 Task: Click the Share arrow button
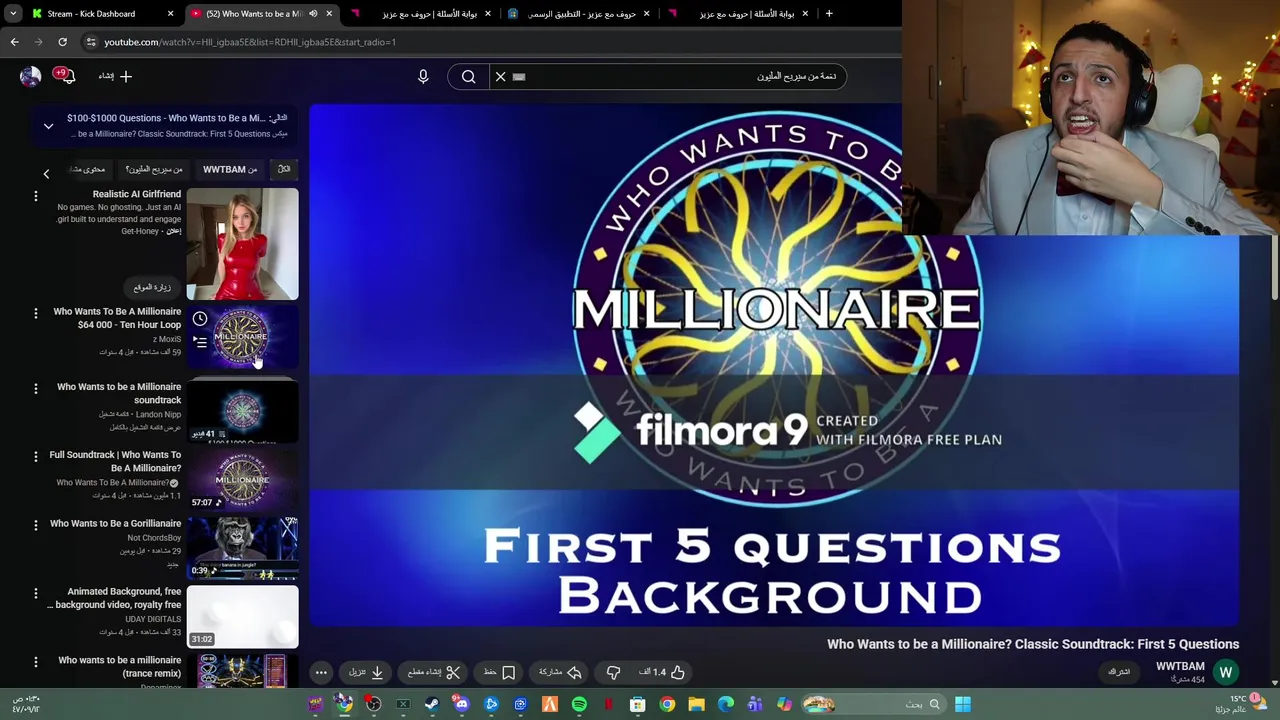click(560, 672)
